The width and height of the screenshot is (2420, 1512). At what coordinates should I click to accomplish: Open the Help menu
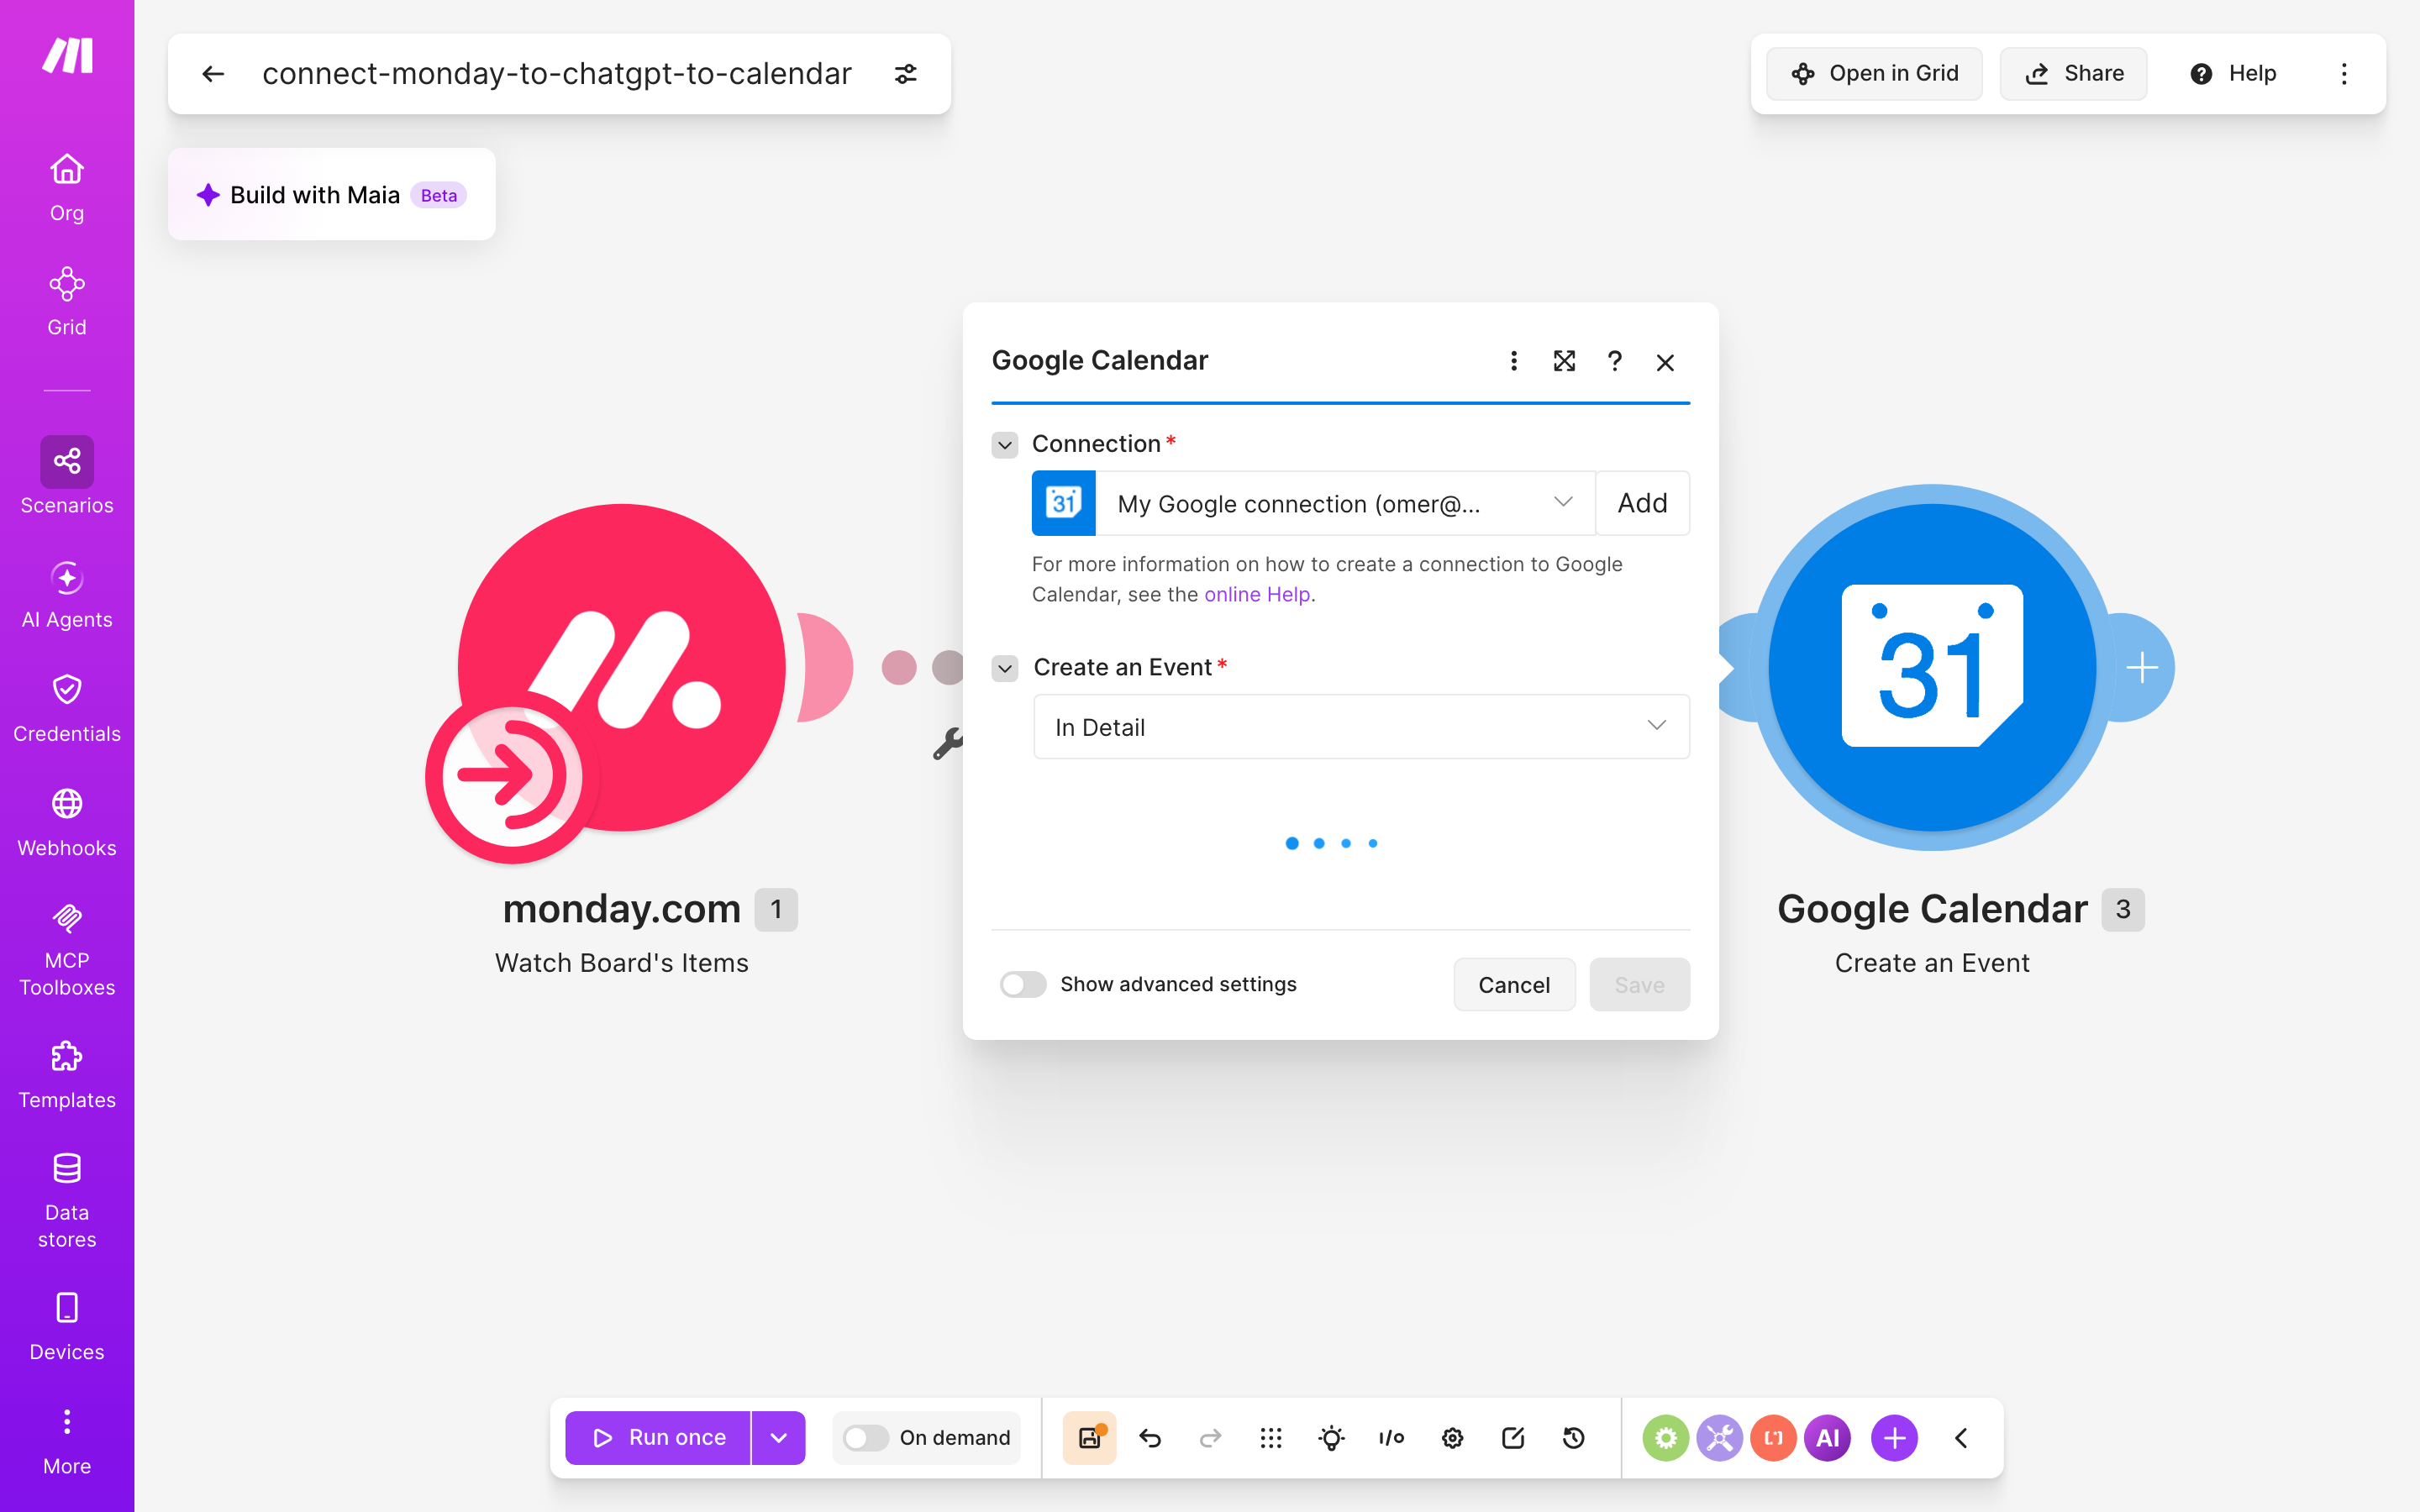2233,74
